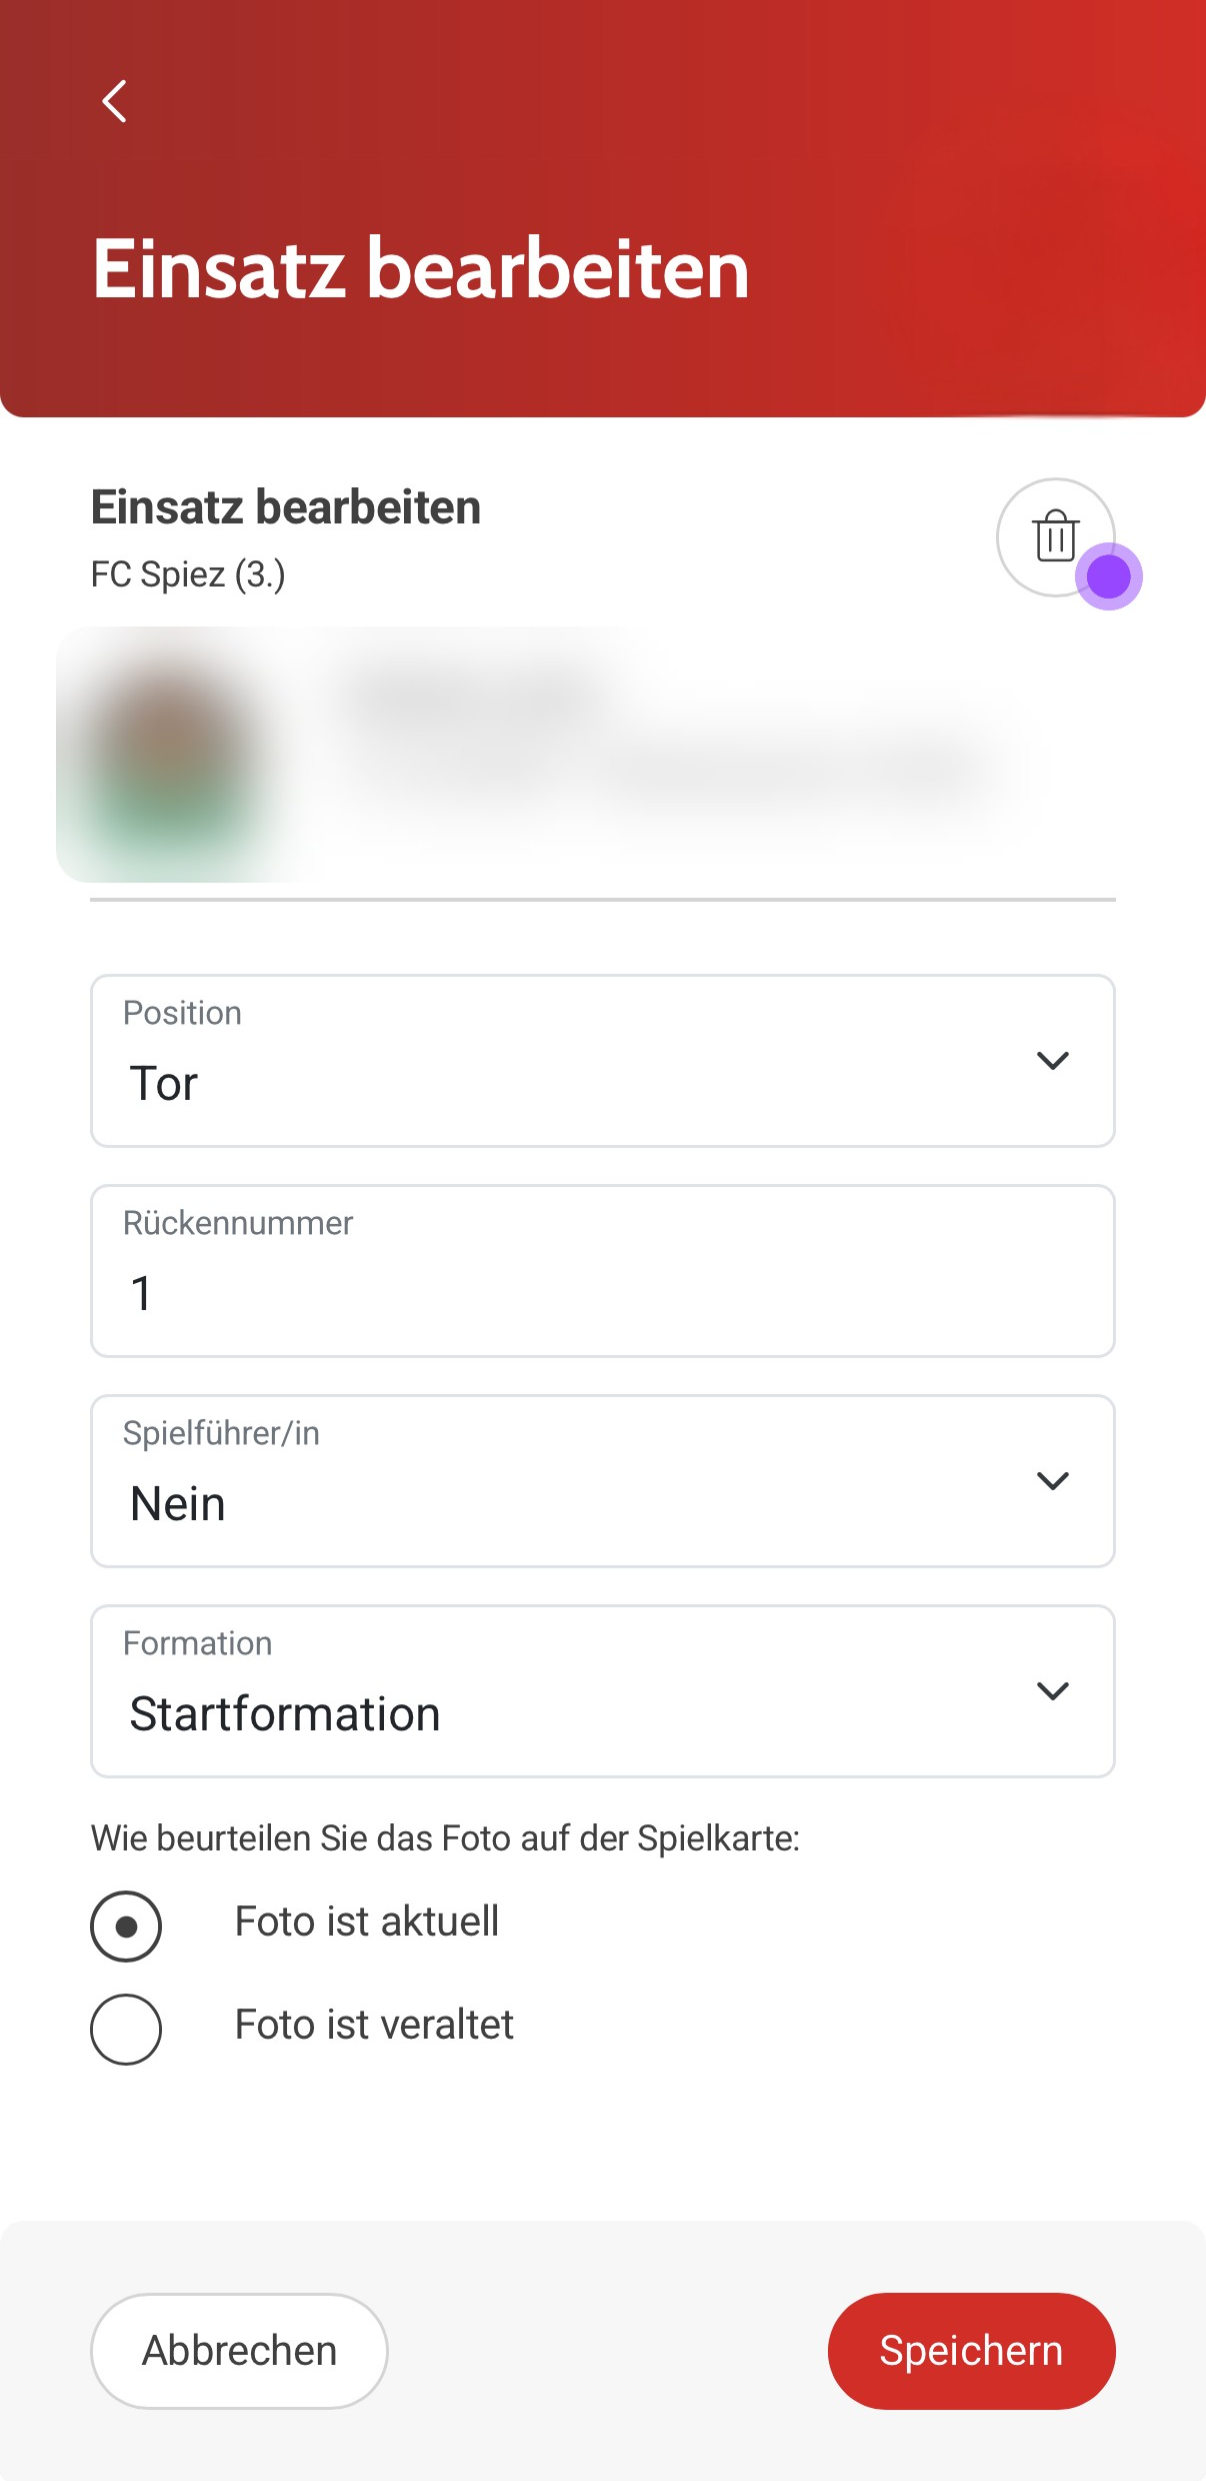The height and width of the screenshot is (2481, 1206).
Task: Tap the 'Einsatz bearbeiten' page title
Action: pyautogui.click(x=420, y=270)
